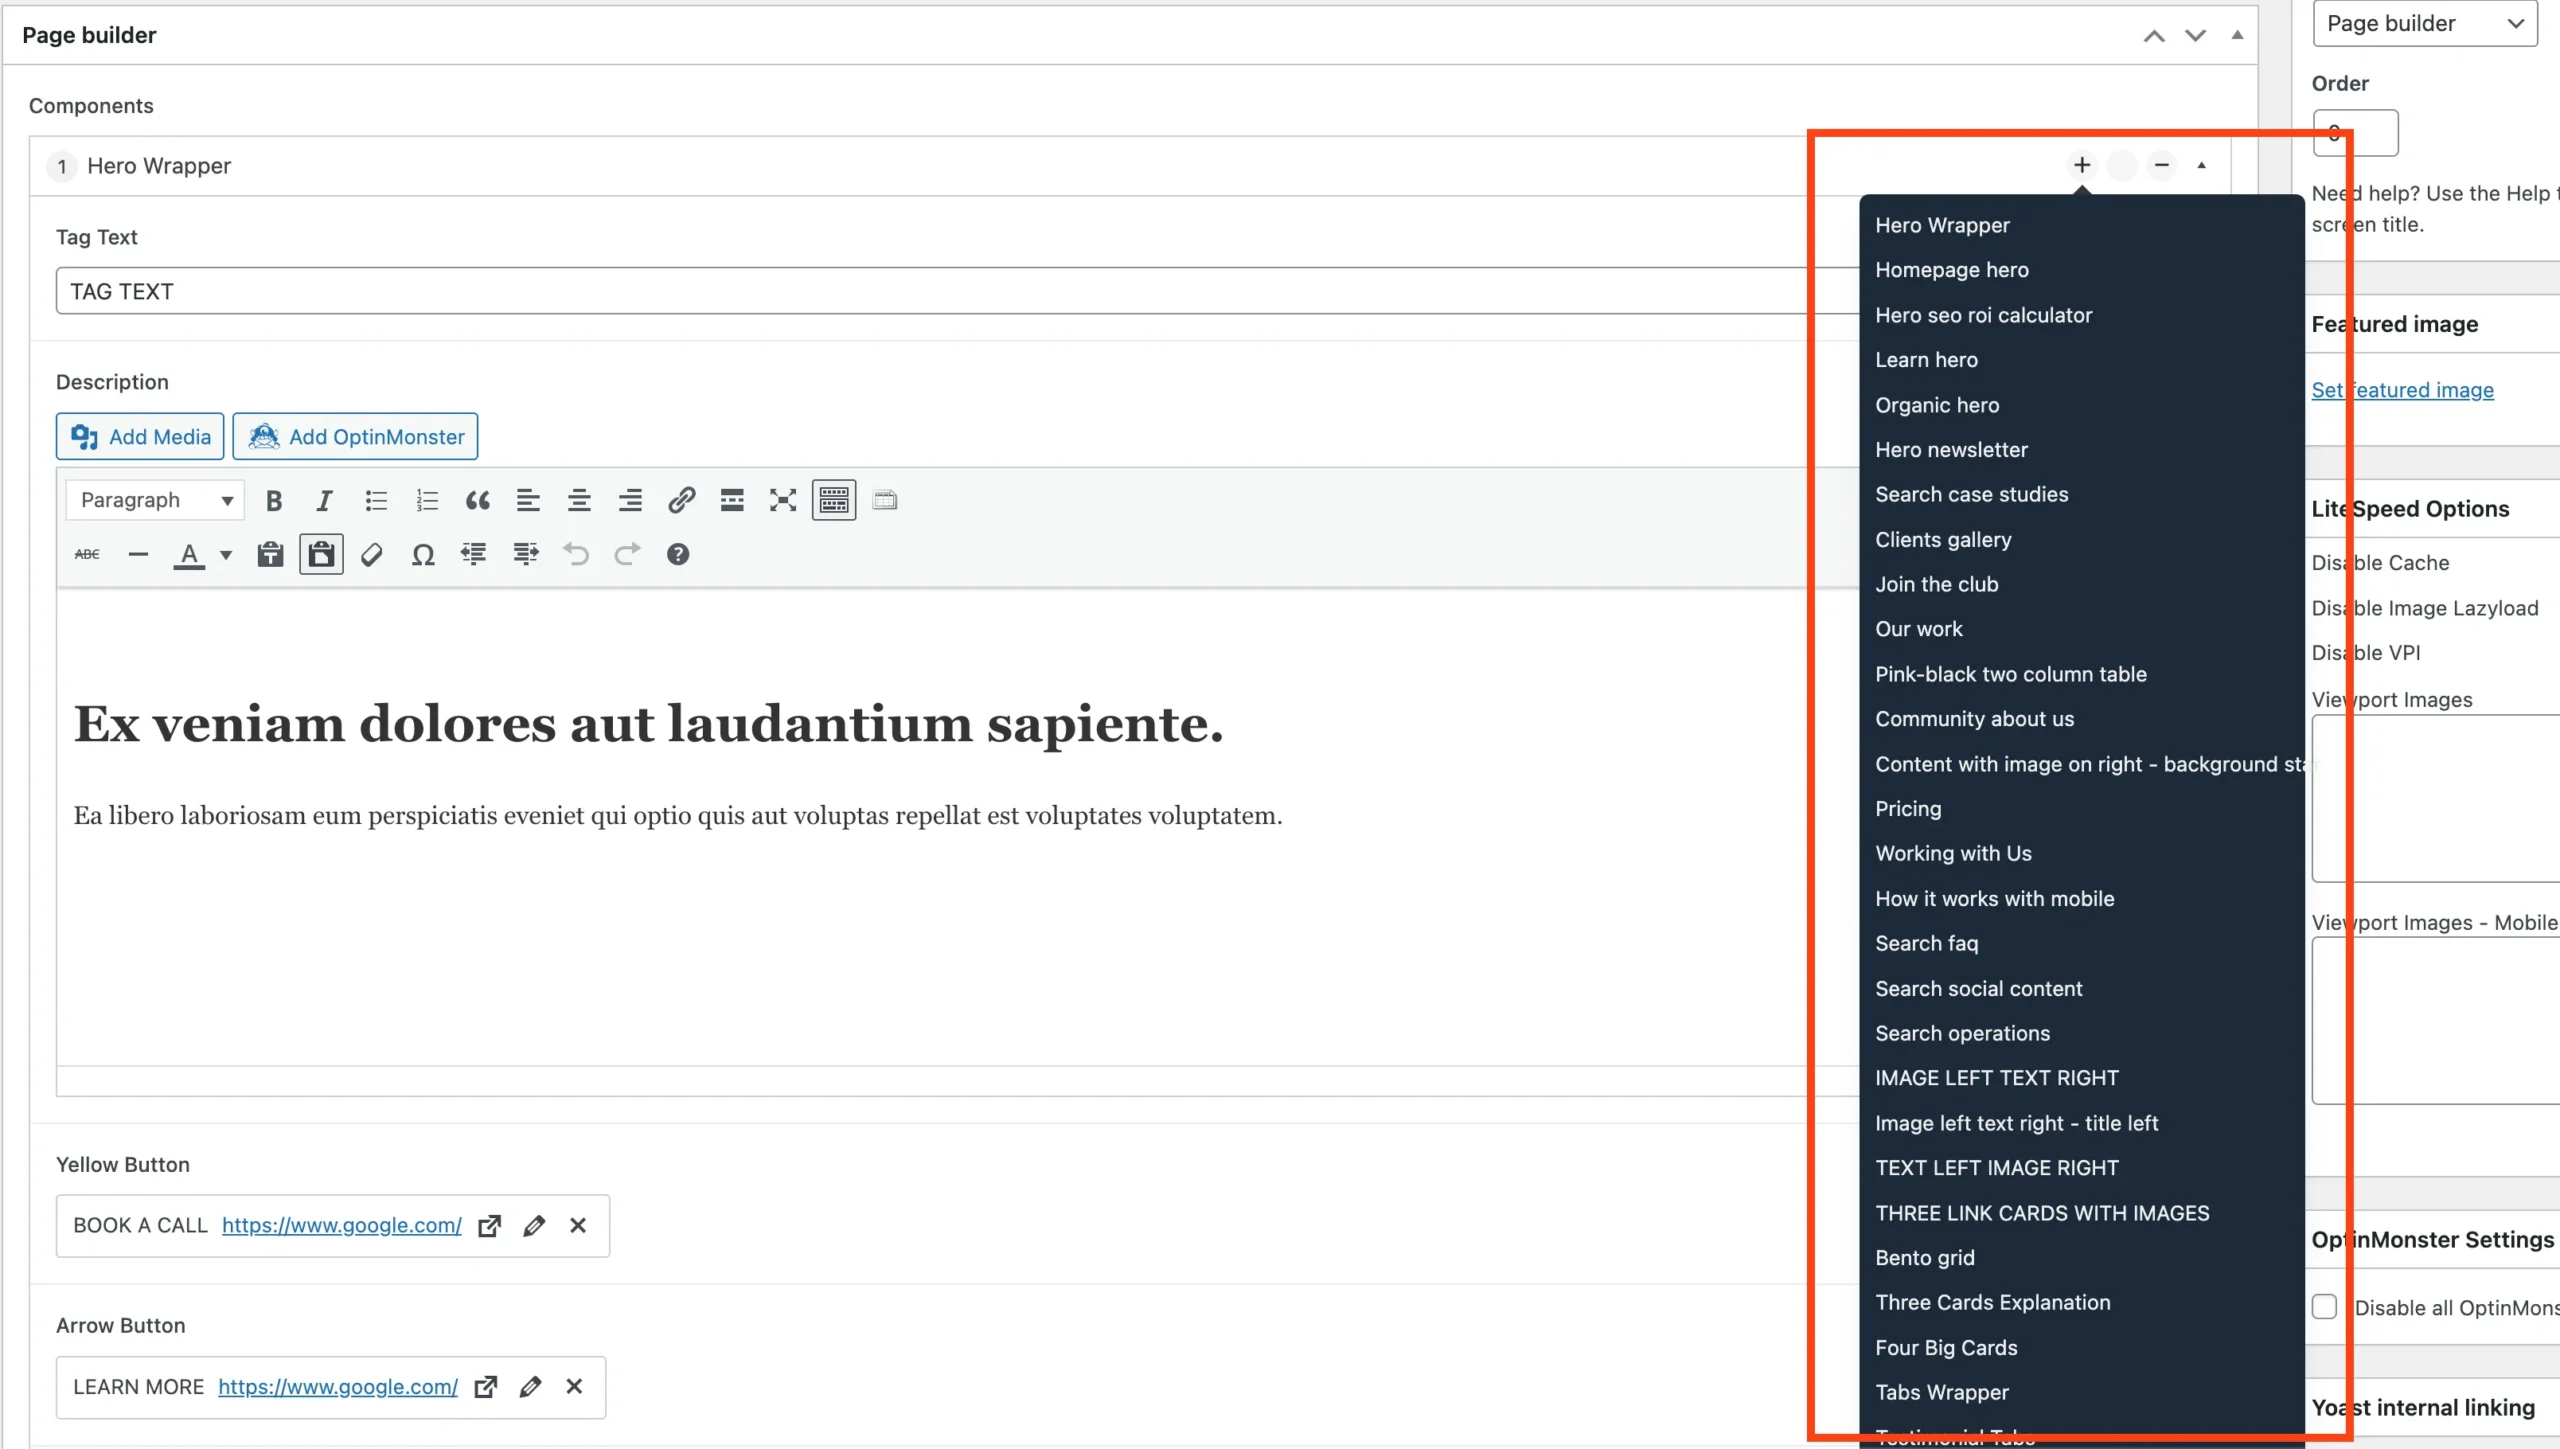Choose Pricing from the component list

(1908, 808)
